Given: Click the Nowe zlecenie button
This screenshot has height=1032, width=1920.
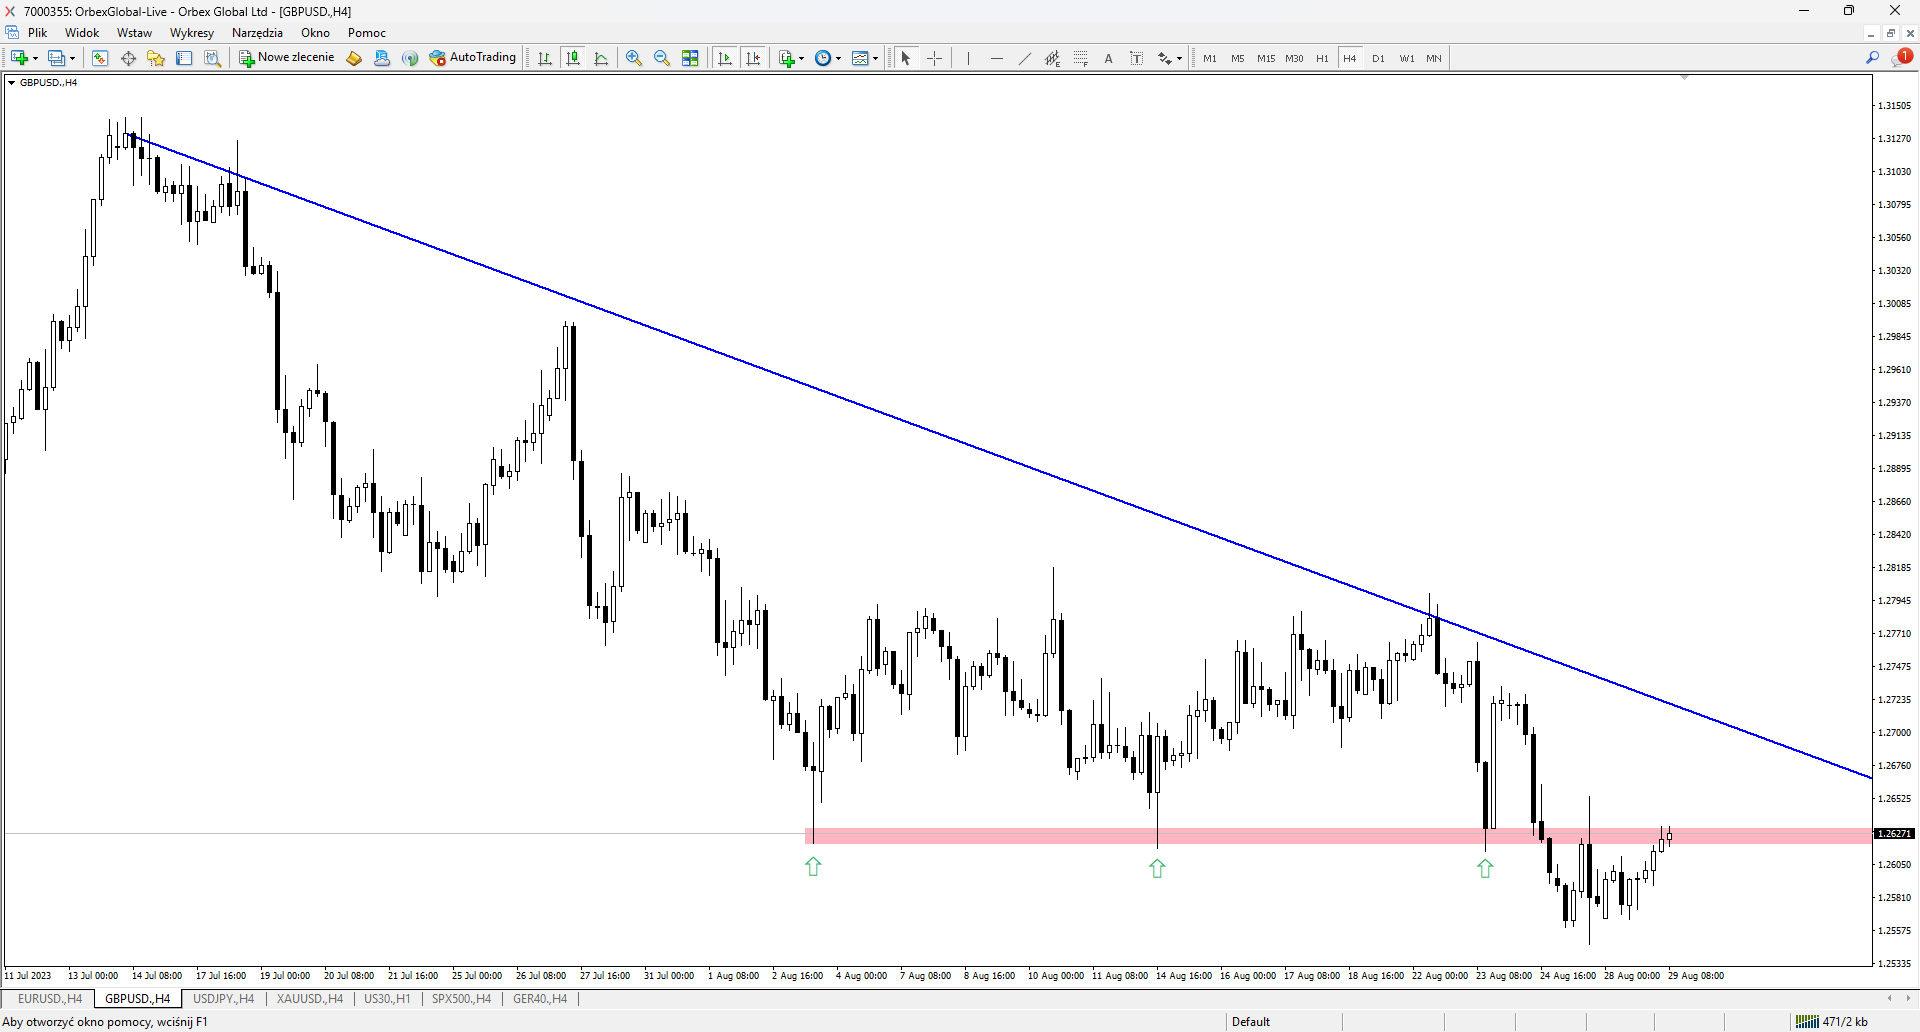Looking at the screenshot, I should 286,58.
